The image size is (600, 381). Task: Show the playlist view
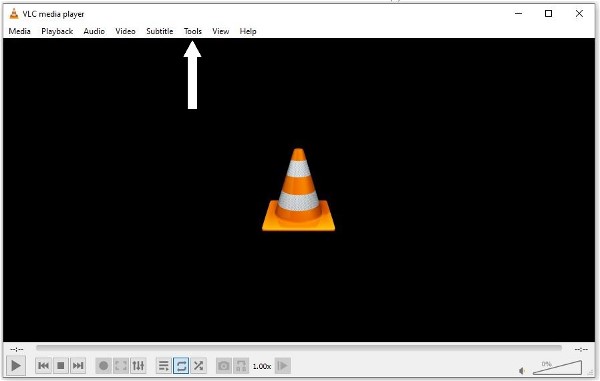tap(164, 366)
